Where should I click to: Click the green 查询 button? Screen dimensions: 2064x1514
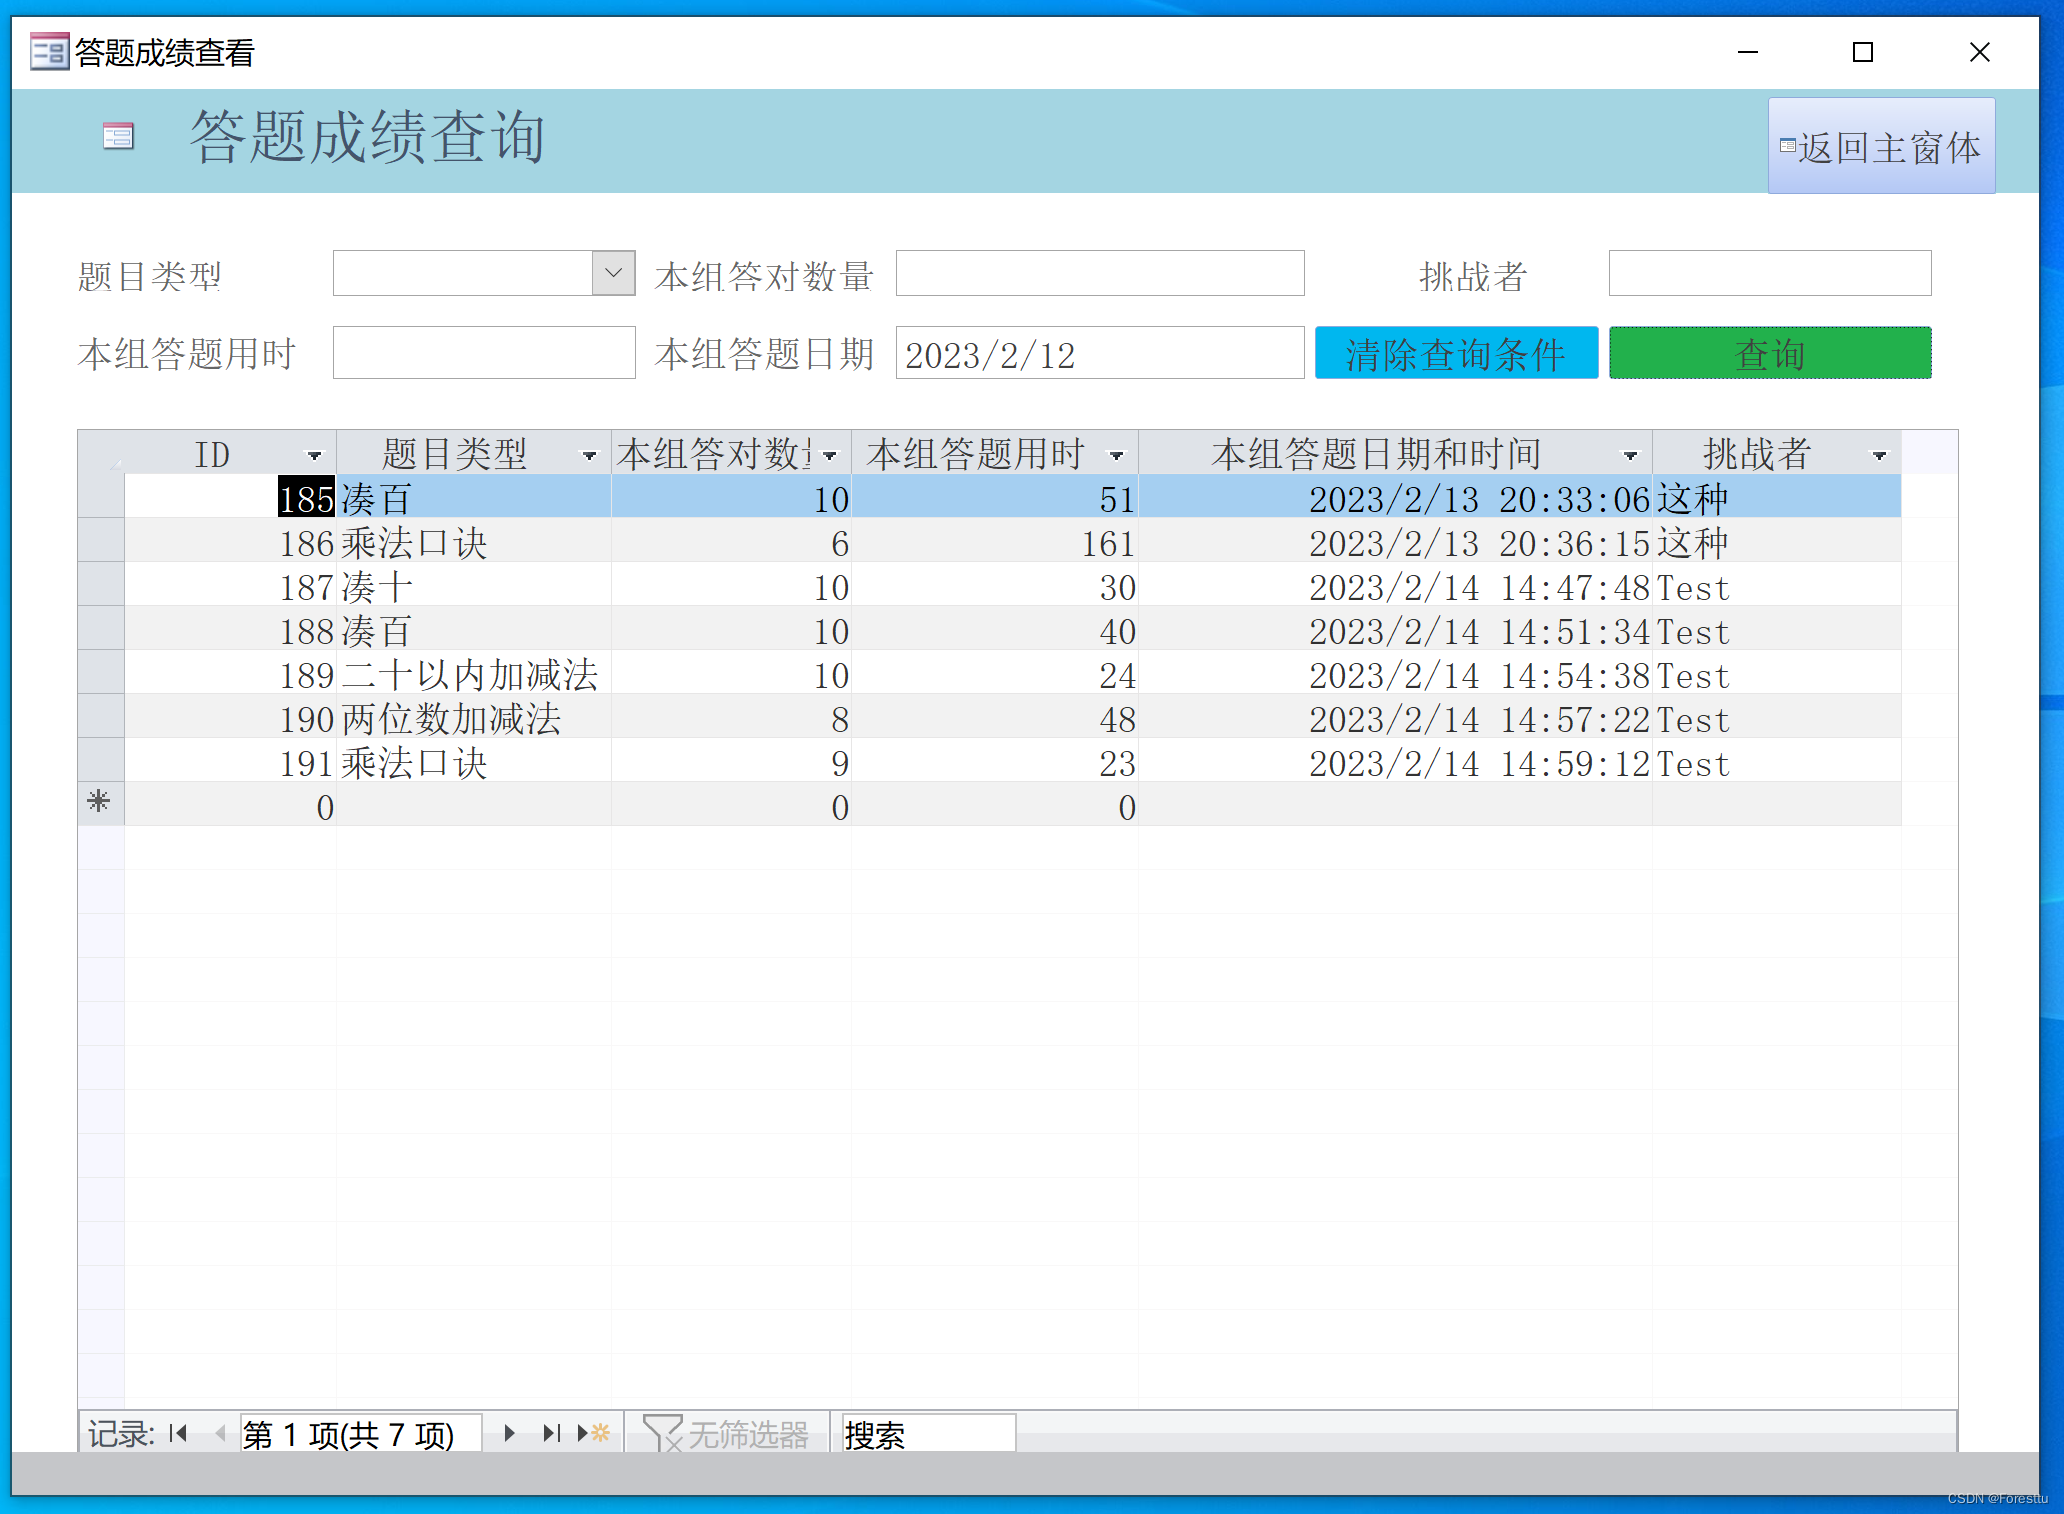point(1770,353)
